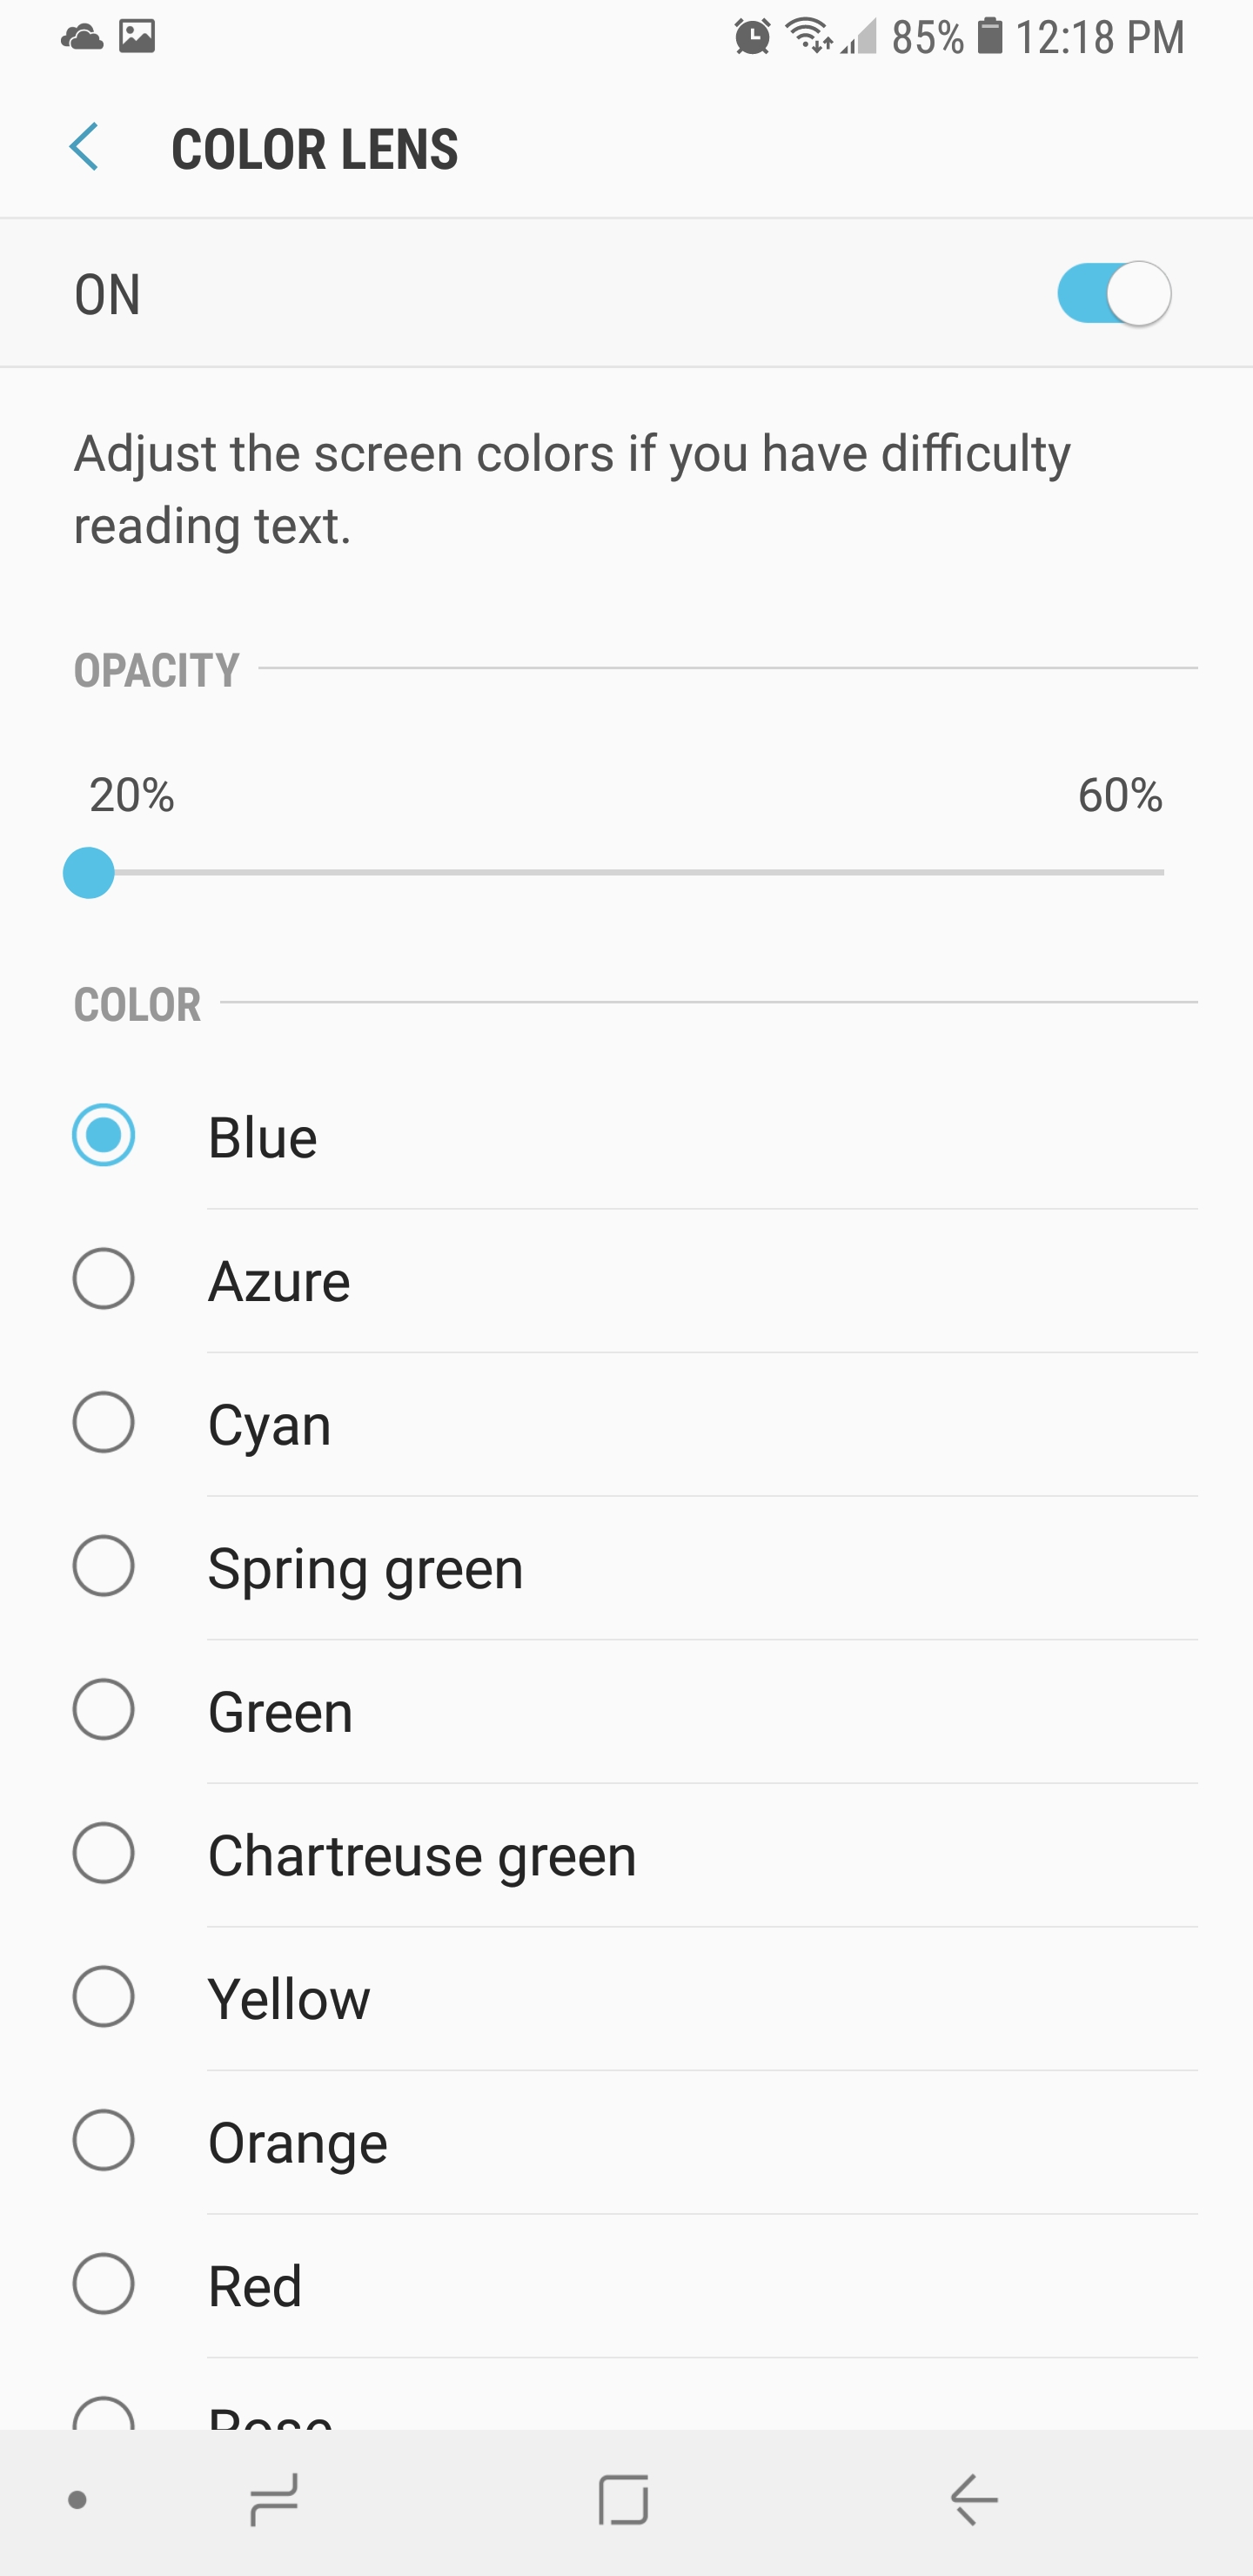Tap the alarm icon in status bar

tap(752, 37)
